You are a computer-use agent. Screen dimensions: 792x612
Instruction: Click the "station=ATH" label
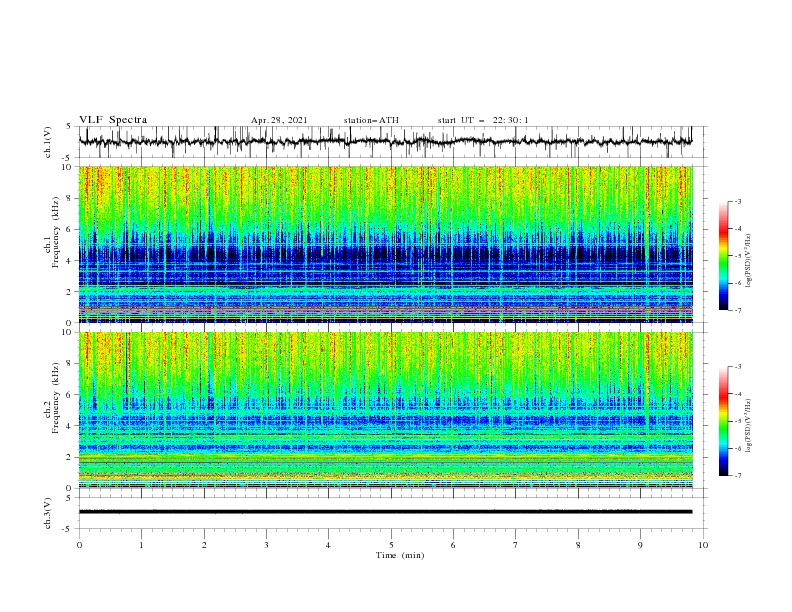[371, 120]
